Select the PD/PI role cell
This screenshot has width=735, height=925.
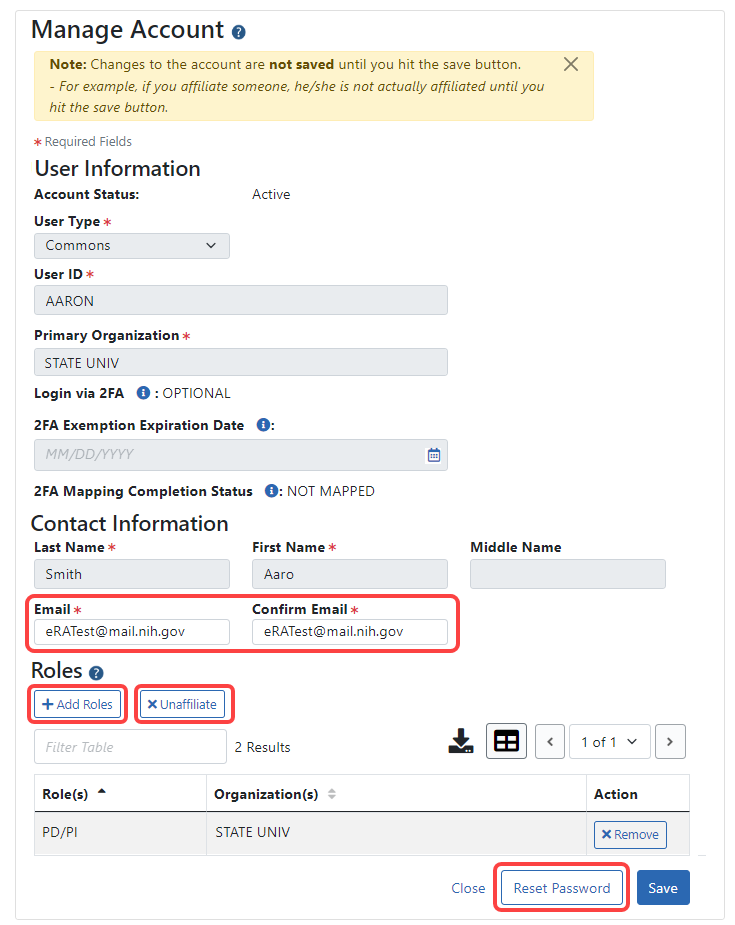point(120,833)
